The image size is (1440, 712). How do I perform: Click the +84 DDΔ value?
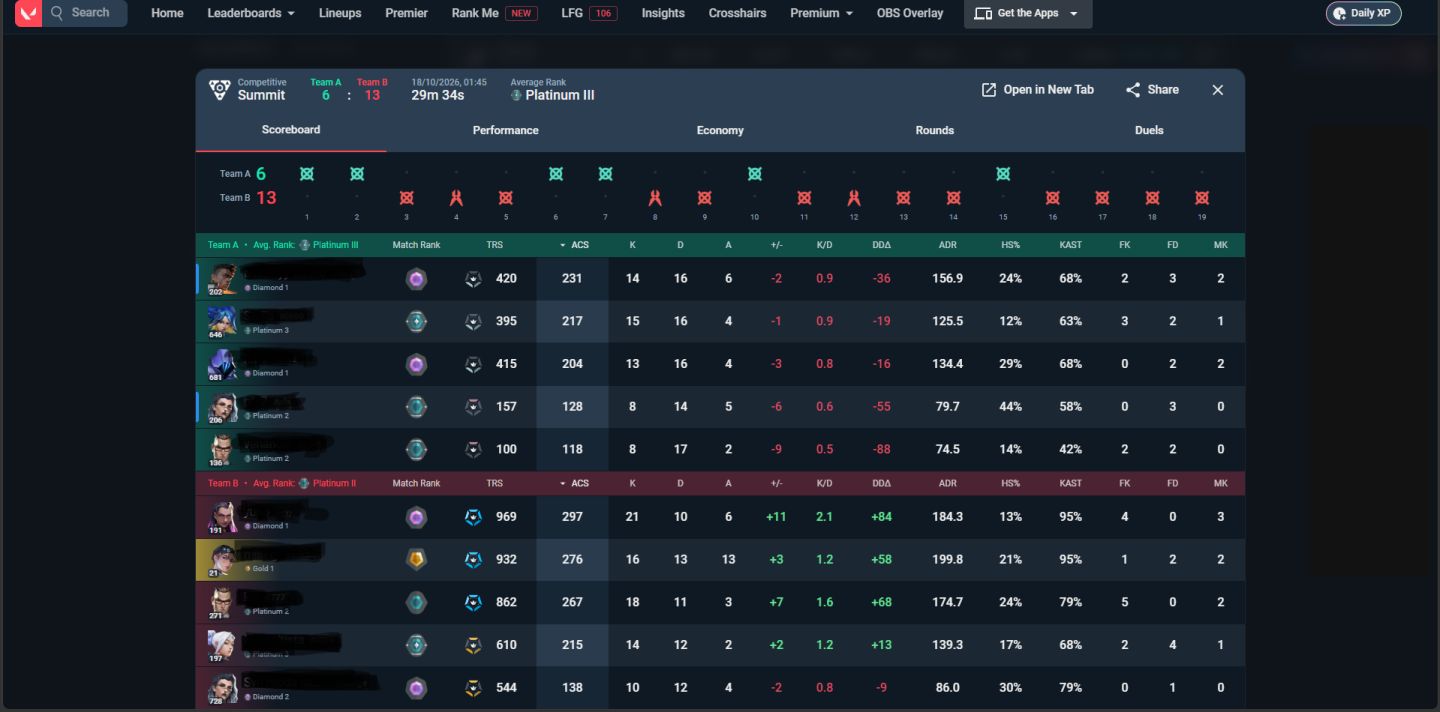(x=881, y=517)
